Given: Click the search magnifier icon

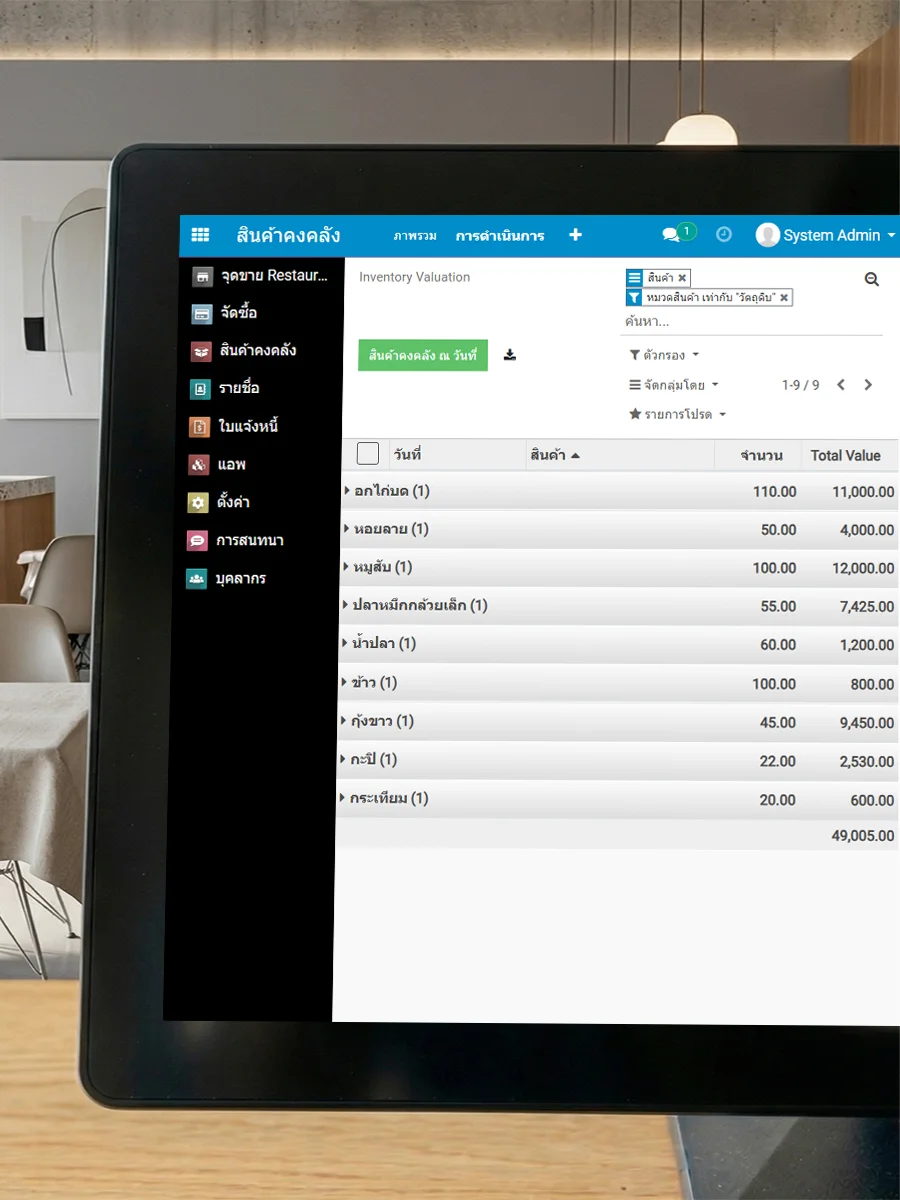Looking at the screenshot, I should pos(871,280).
